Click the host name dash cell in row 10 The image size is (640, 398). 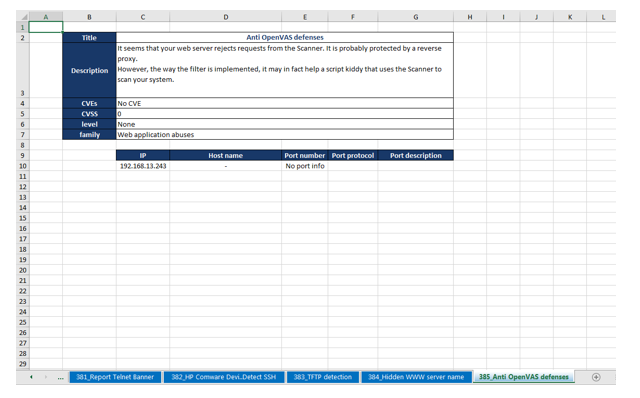(x=225, y=166)
